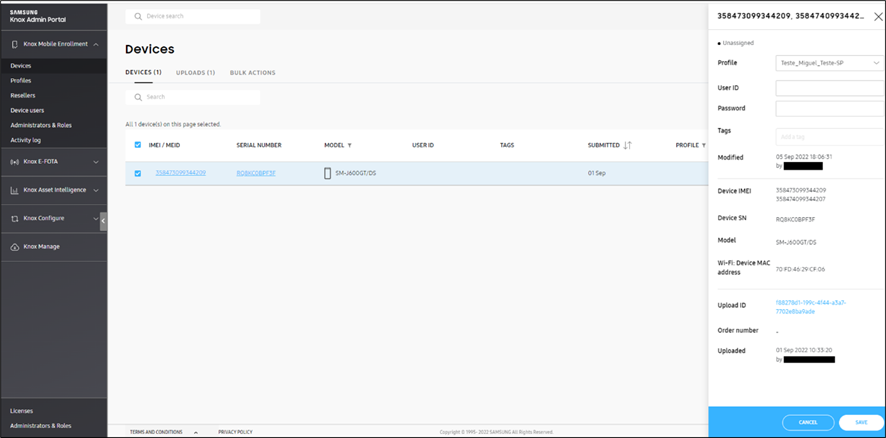Uncheck the checkbox for device 358473099344209
Image resolution: width=886 pixels, height=438 pixels.
pyautogui.click(x=138, y=174)
